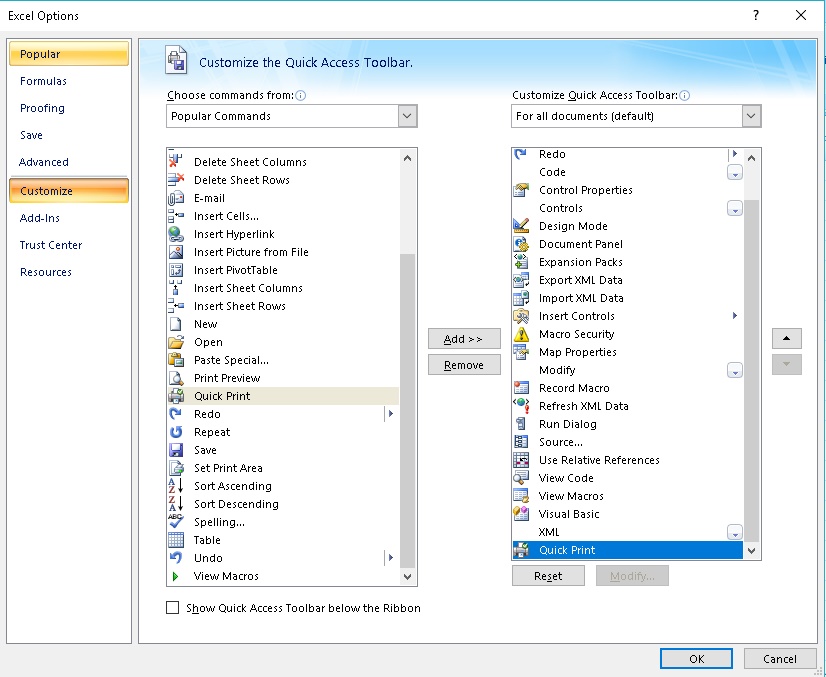The width and height of the screenshot is (826, 677).
Task: Click the Use Relative References icon
Action: (x=521, y=460)
